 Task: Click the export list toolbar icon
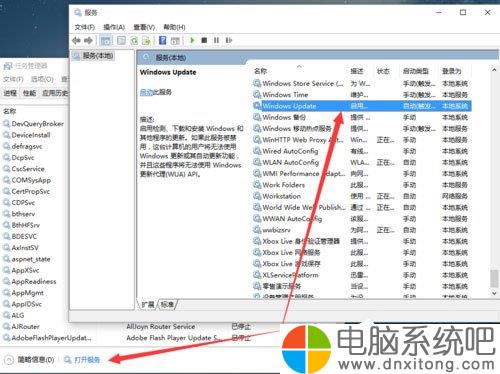pyautogui.click(x=146, y=41)
